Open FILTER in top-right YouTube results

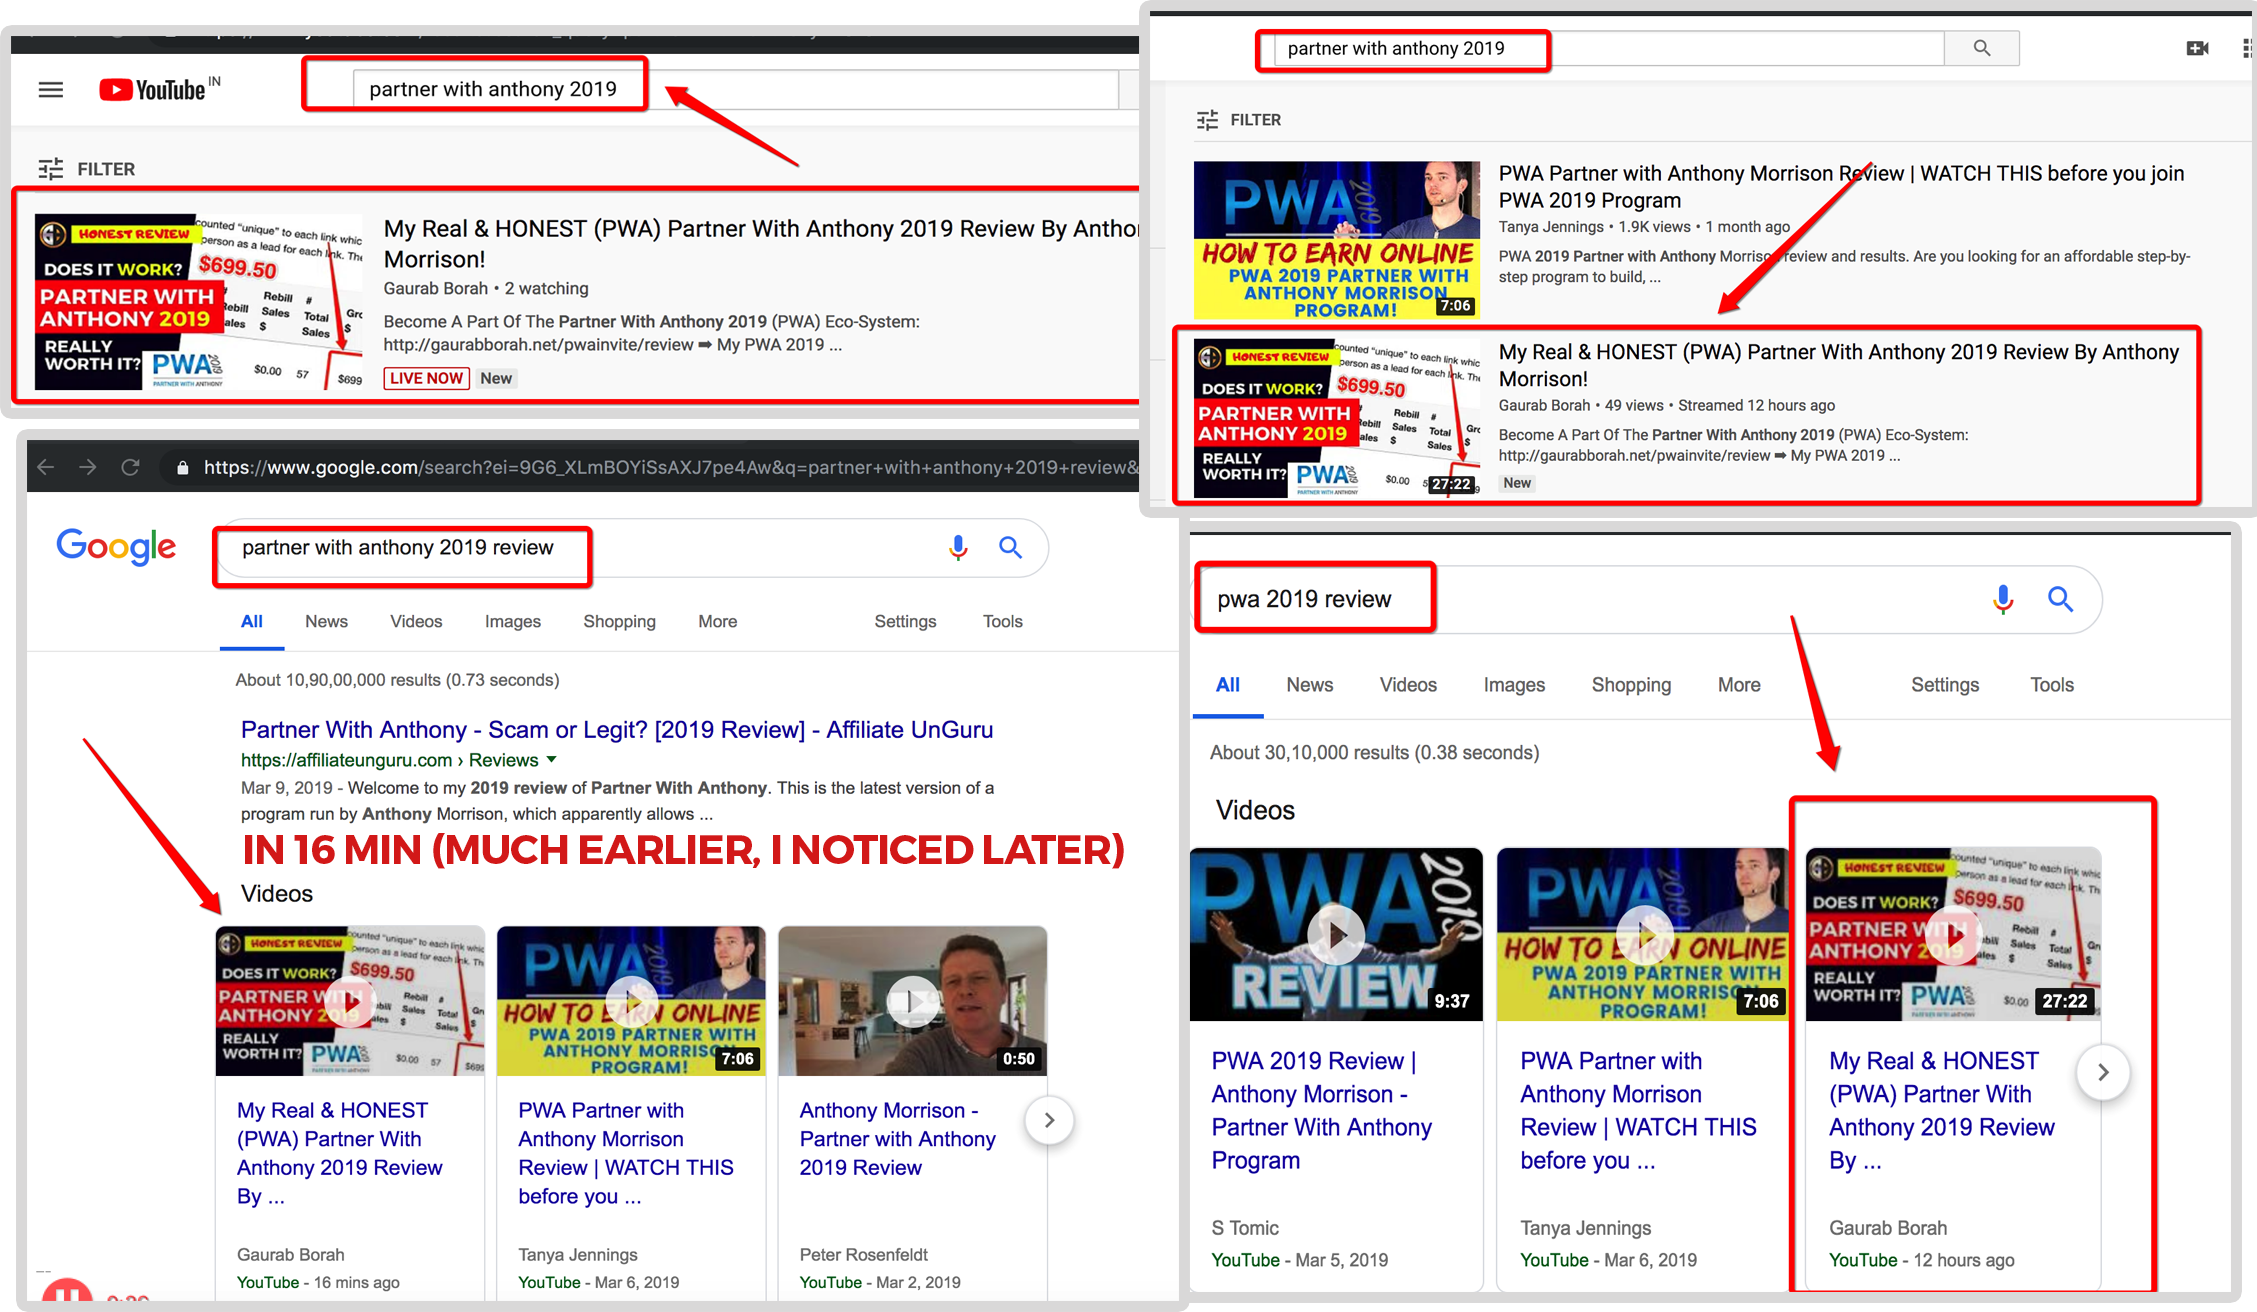1239,120
